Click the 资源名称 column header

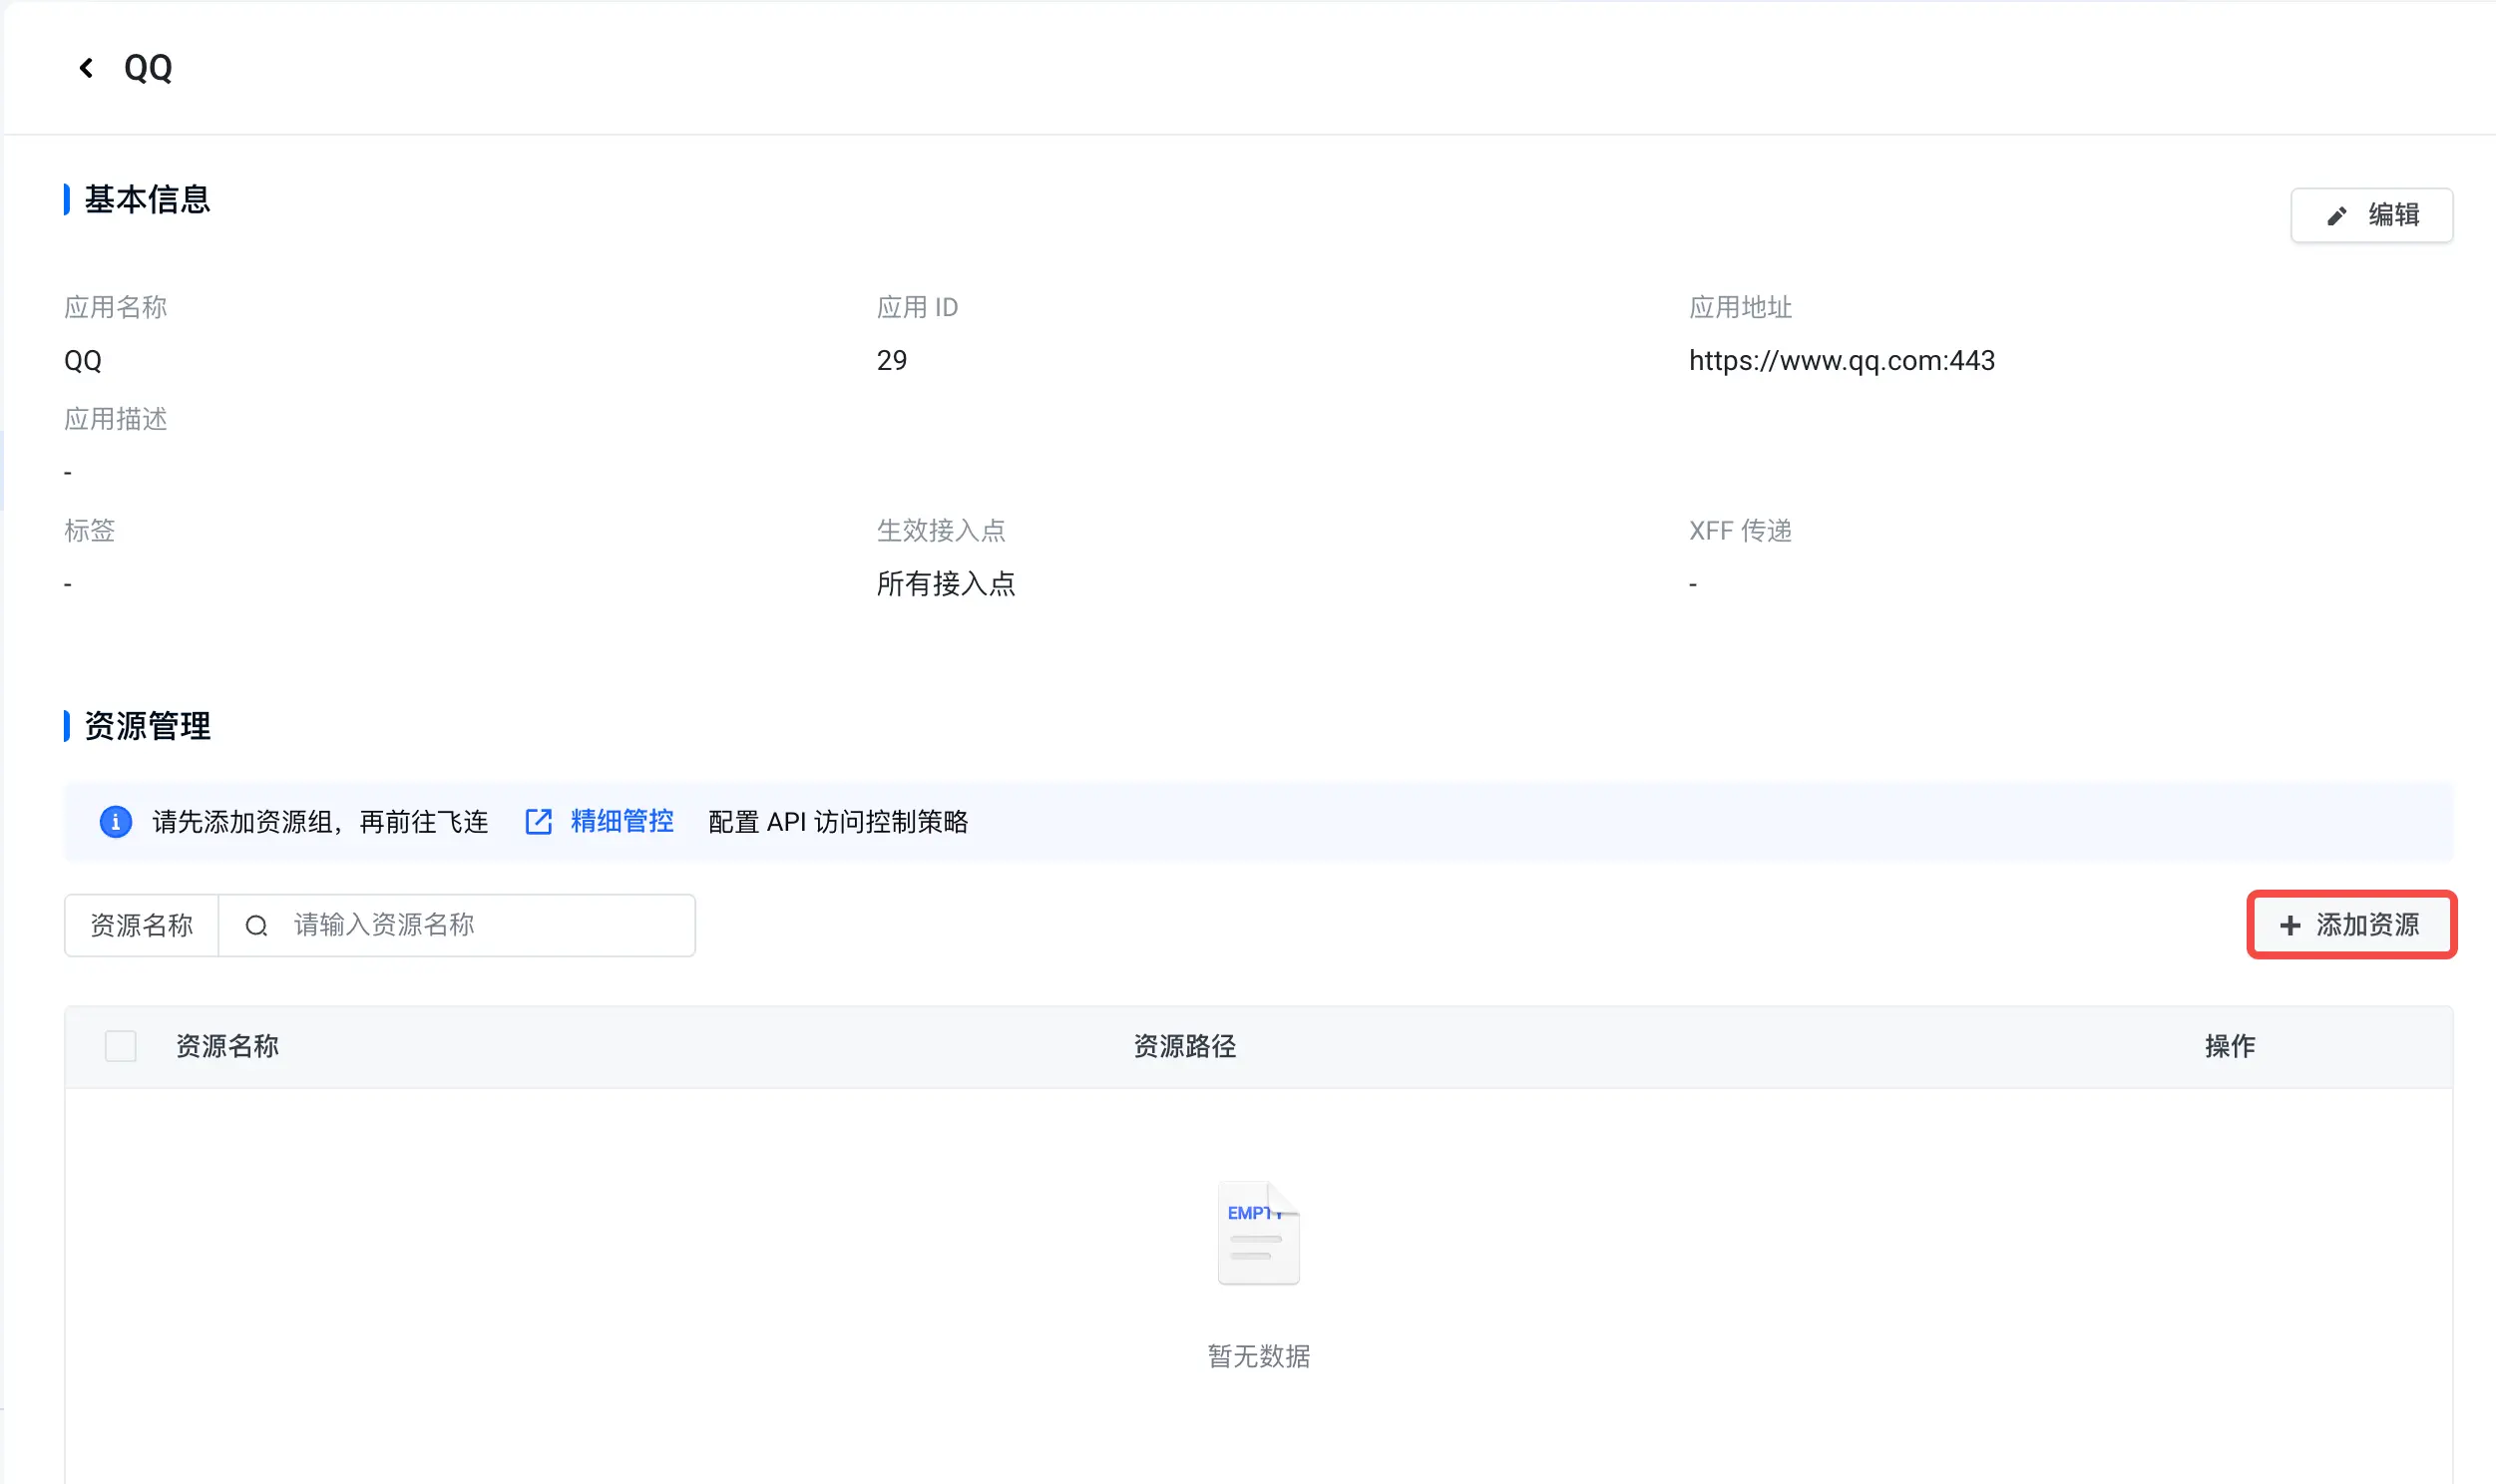click(227, 1046)
